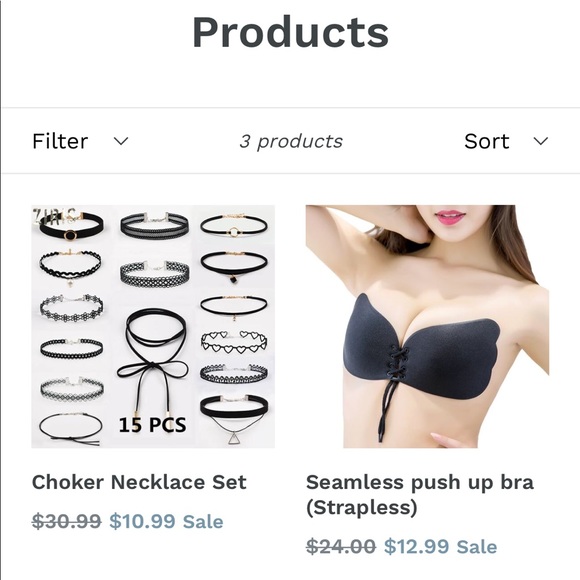Click the Sort label
580x580 pixels.
487,141
